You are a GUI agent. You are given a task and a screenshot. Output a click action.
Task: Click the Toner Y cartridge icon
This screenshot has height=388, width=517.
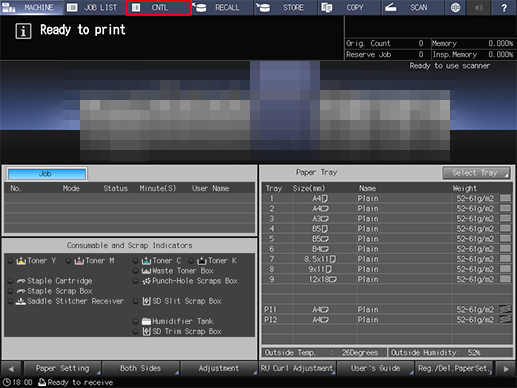click(x=21, y=261)
